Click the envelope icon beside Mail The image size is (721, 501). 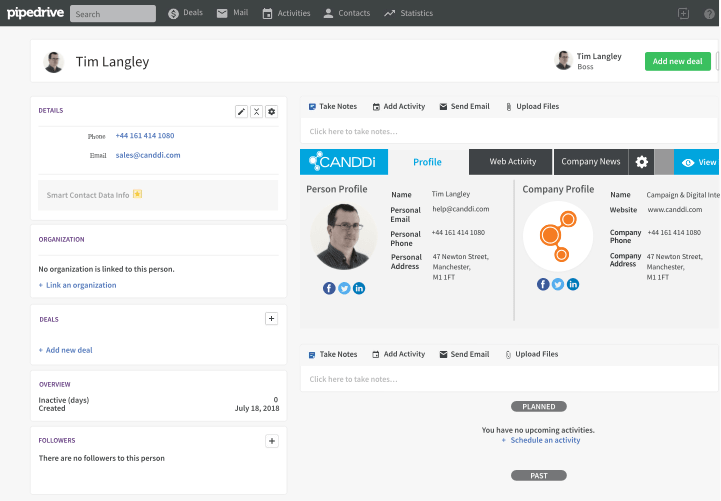(x=222, y=13)
